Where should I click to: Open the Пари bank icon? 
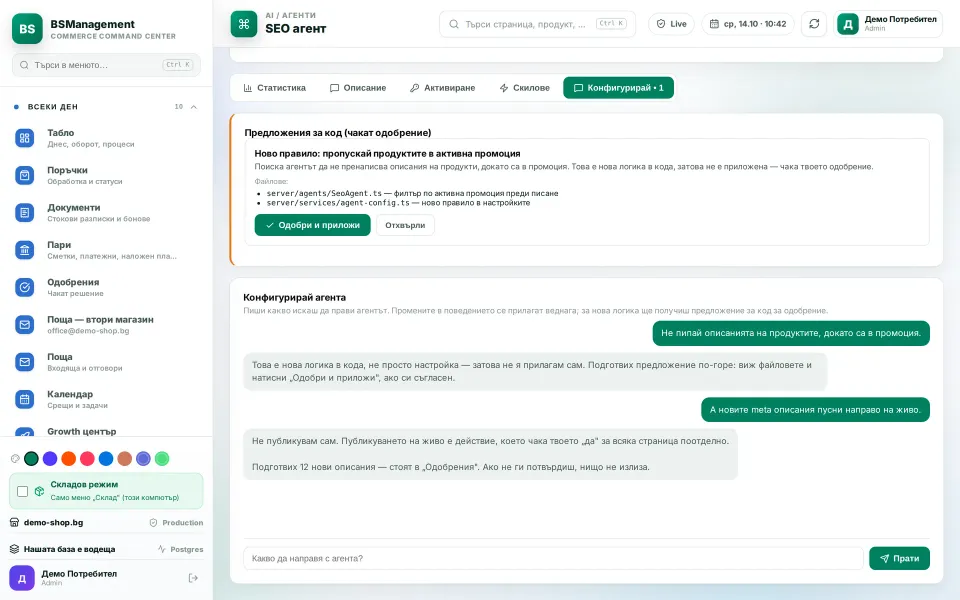click(x=24, y=250)
